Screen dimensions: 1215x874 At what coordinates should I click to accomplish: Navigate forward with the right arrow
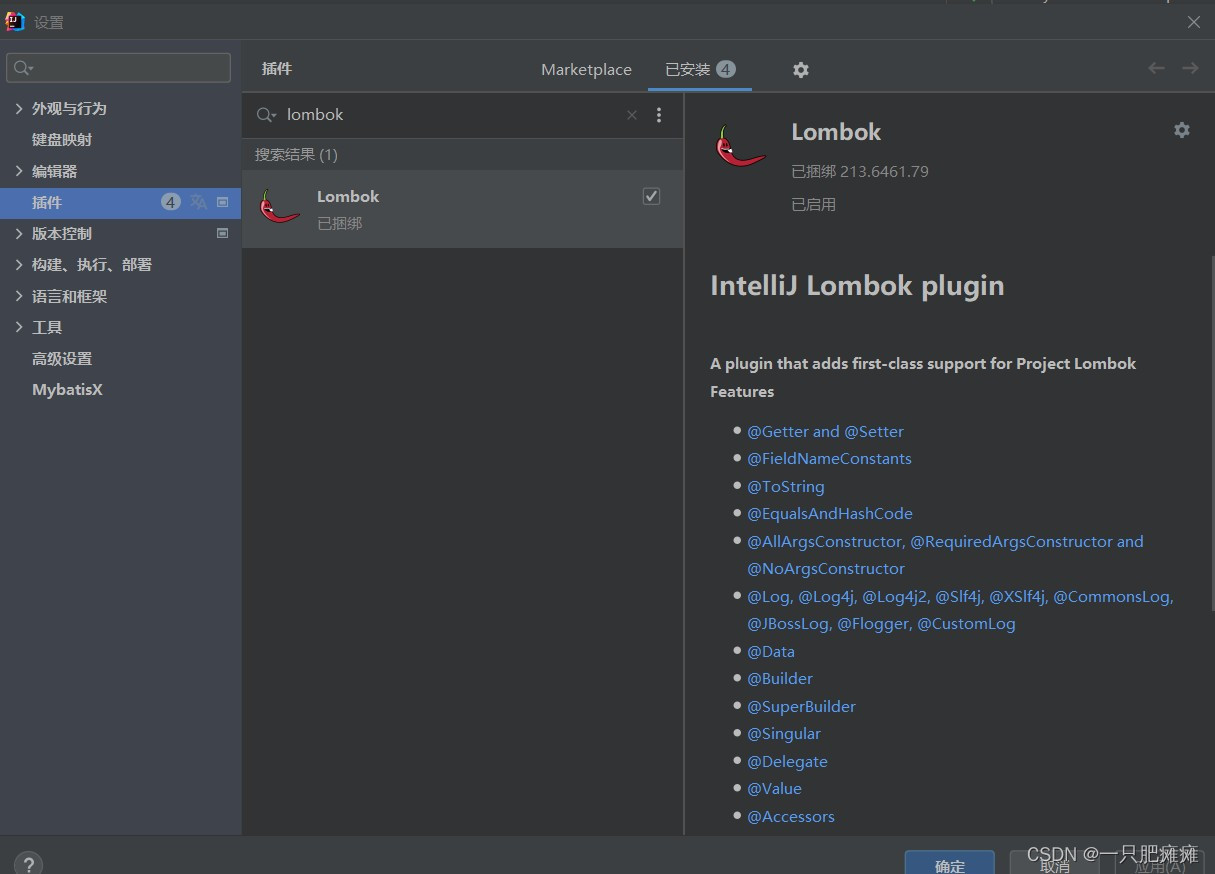(x=1190, y=68)
